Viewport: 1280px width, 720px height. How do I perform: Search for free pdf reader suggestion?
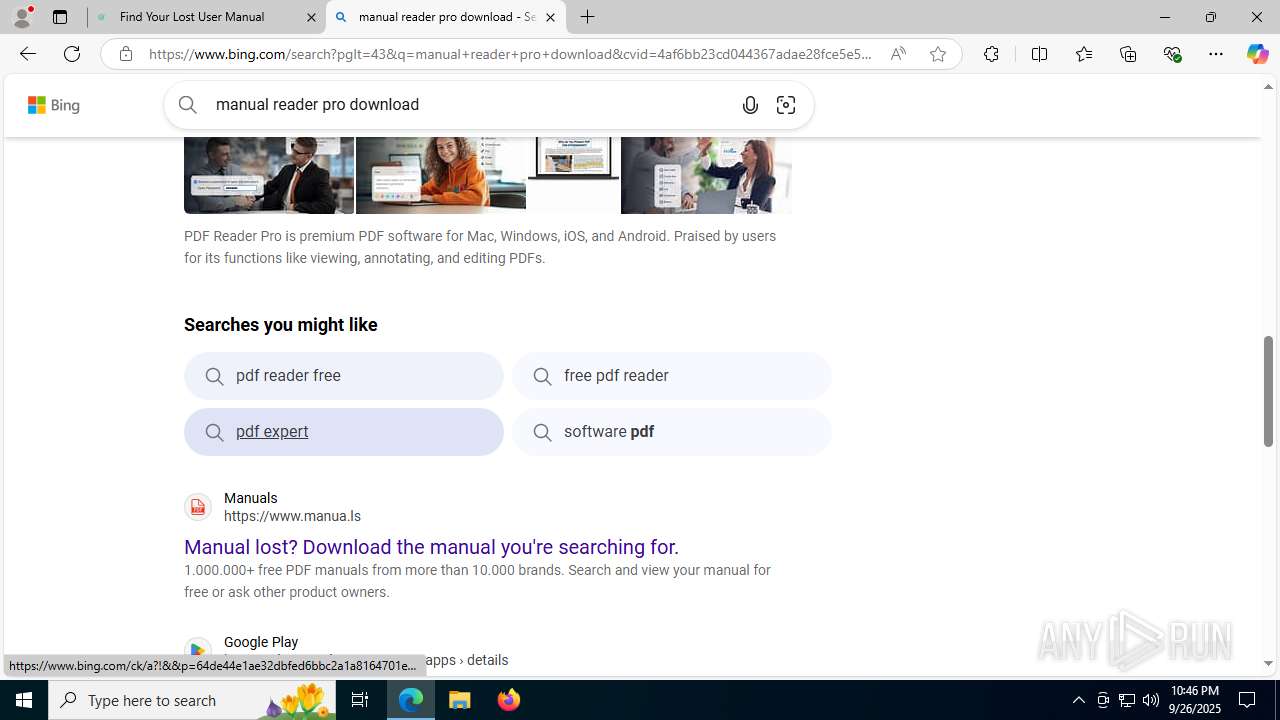[672, 376]
